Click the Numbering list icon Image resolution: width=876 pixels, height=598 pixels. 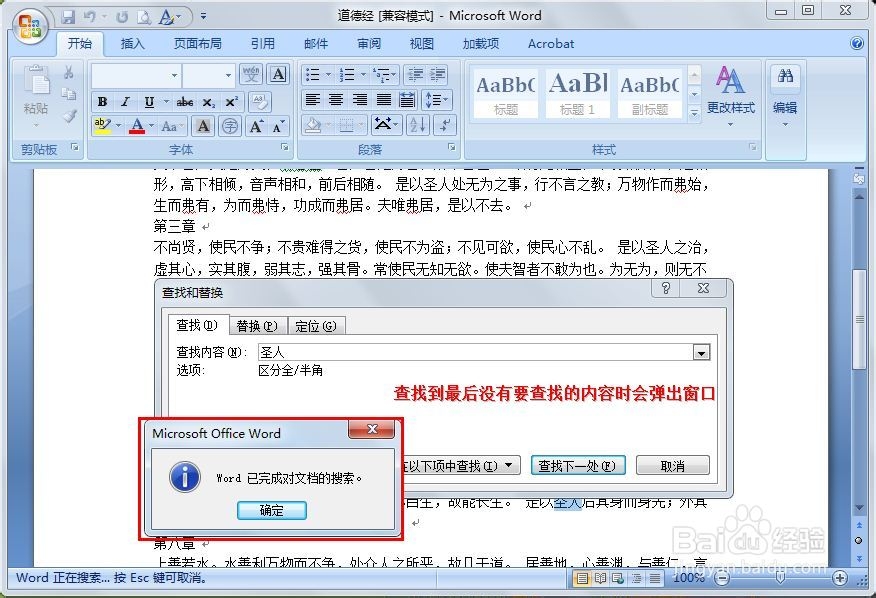(x=347, y=74)
